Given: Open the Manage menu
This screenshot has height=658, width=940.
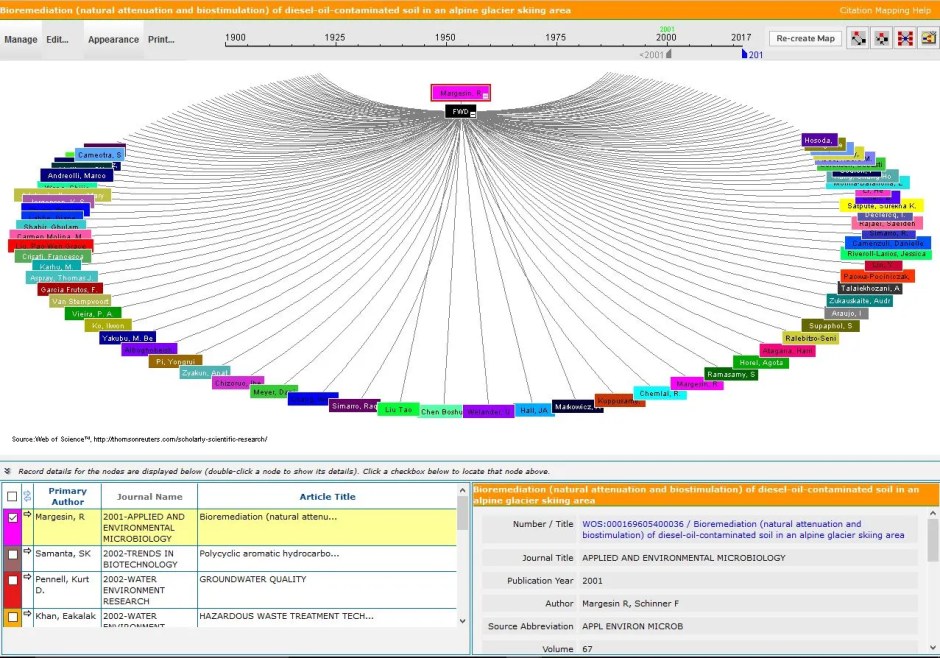Looking at the screenshot, I should click(x=20, y=39).
